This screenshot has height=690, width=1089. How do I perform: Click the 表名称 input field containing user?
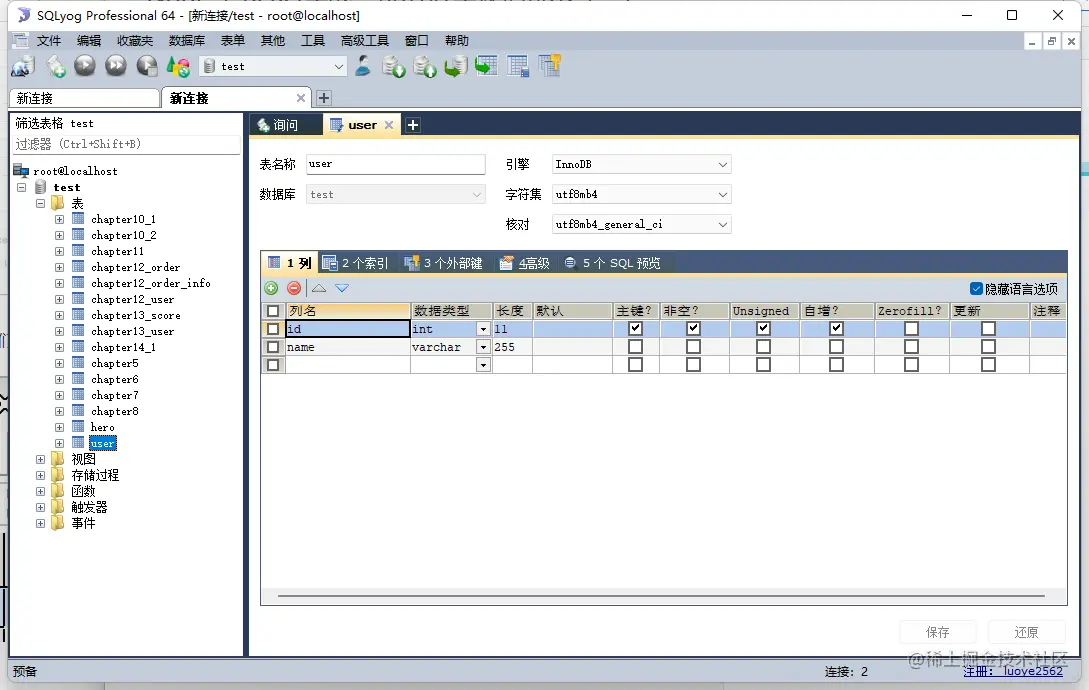[395, 164]
